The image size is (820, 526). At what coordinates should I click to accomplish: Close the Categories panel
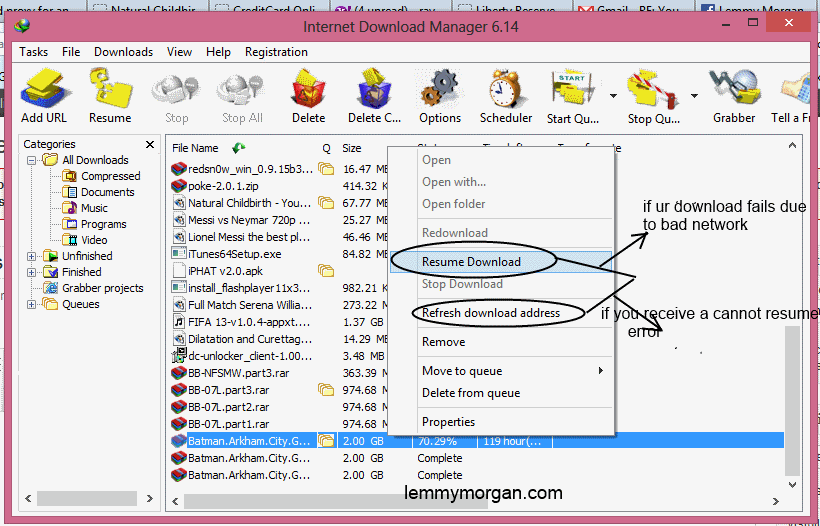pyautogui.click(x=150, y=144)
